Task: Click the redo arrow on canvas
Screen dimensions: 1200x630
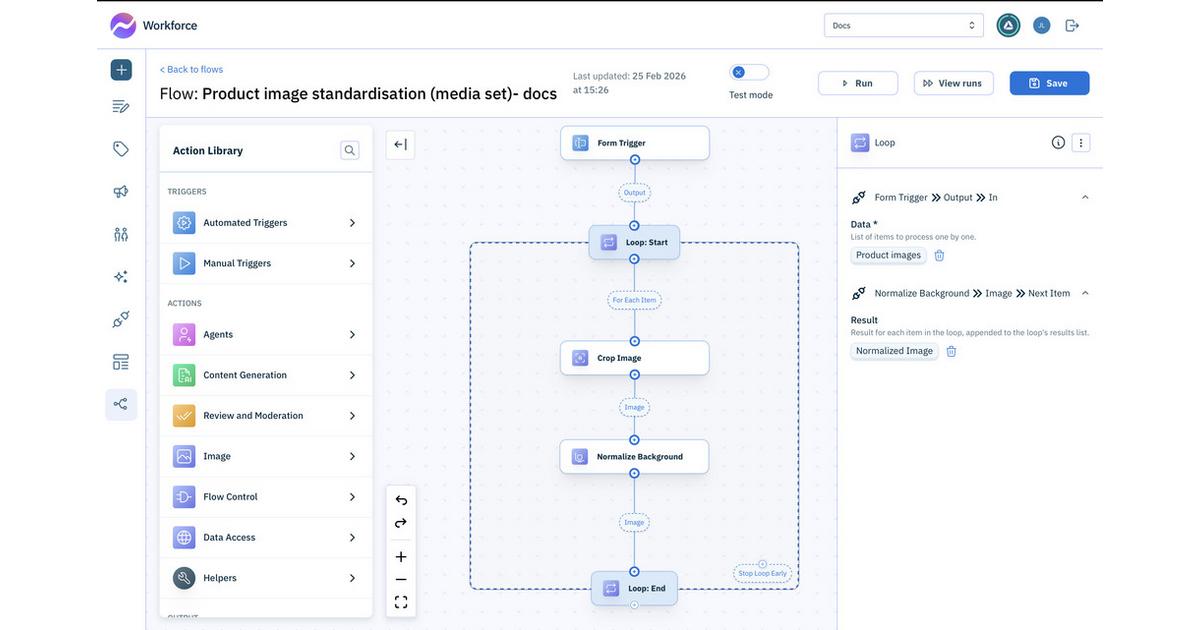Action: (x=401, y=523)
